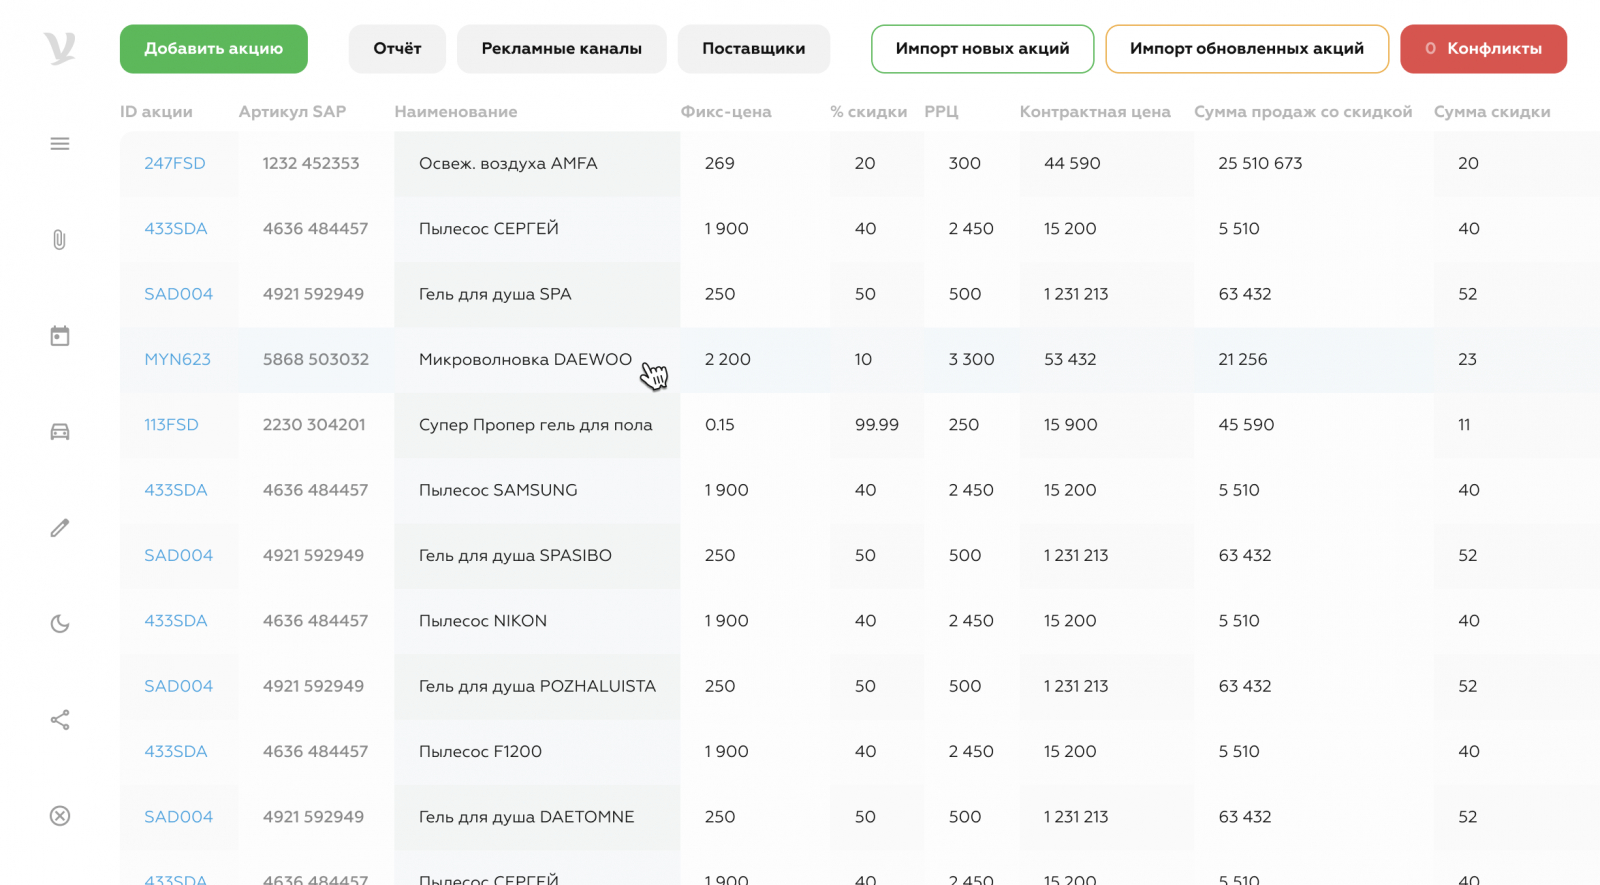
Task: Click Импорт новых акций button
Action: coord(982,49)
